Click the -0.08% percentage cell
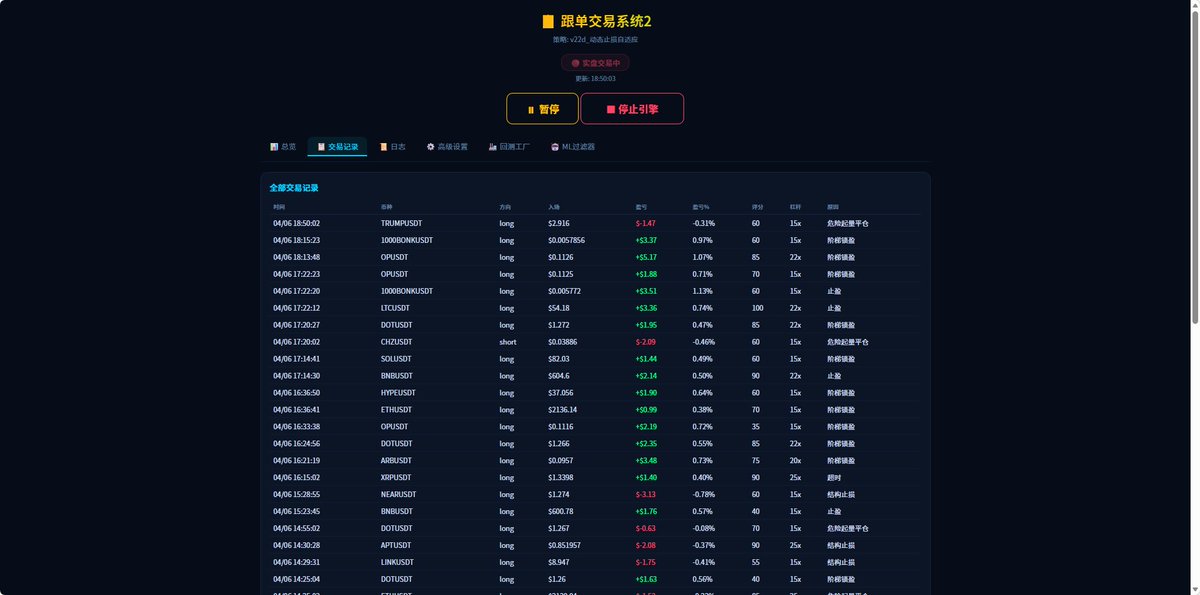This screenshot has width=1200, height=595. point(704,529)
